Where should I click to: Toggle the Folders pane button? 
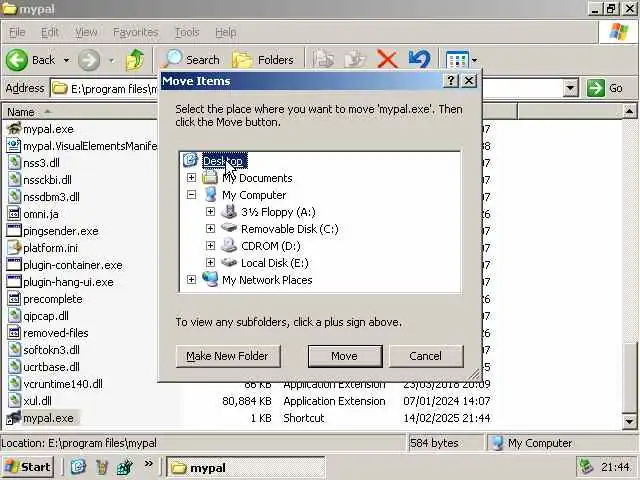click(x=263, y=60)
